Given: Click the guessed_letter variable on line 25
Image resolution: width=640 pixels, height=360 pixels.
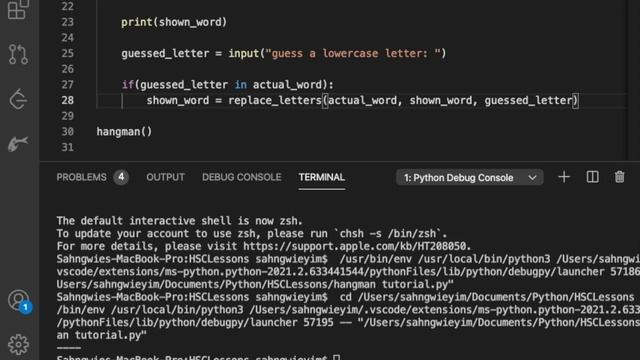Looking at the screenshot, I should pos(165,53).
